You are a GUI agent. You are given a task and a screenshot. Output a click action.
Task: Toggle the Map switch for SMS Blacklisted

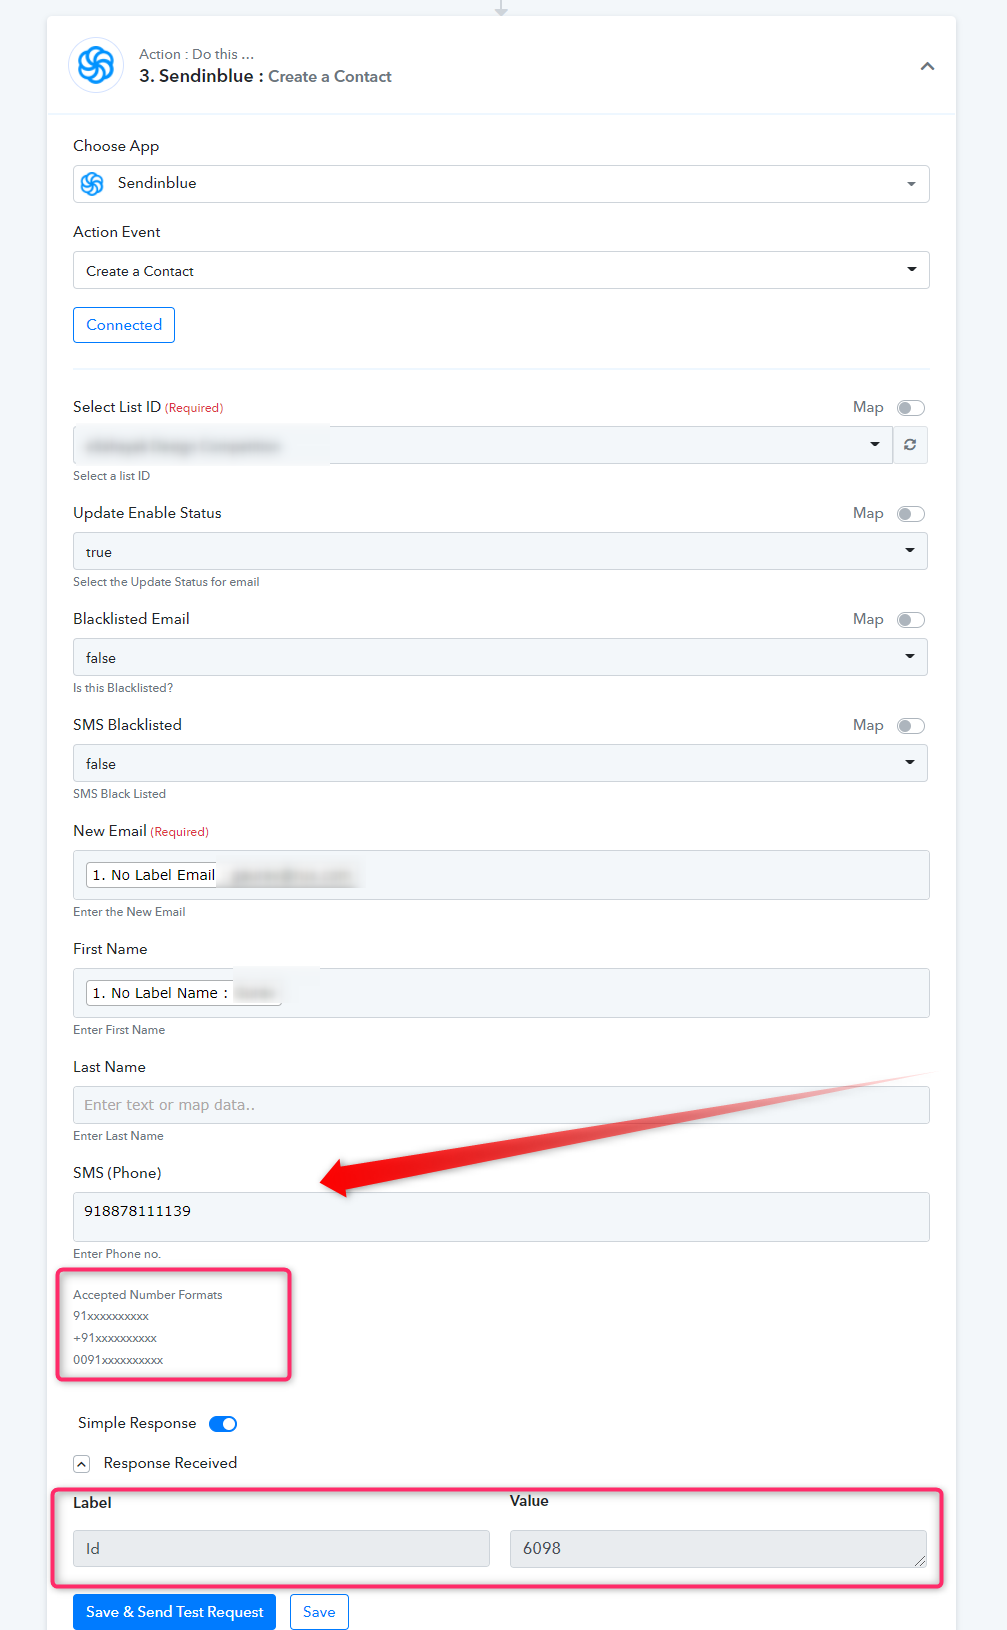(x=911, y=726)
